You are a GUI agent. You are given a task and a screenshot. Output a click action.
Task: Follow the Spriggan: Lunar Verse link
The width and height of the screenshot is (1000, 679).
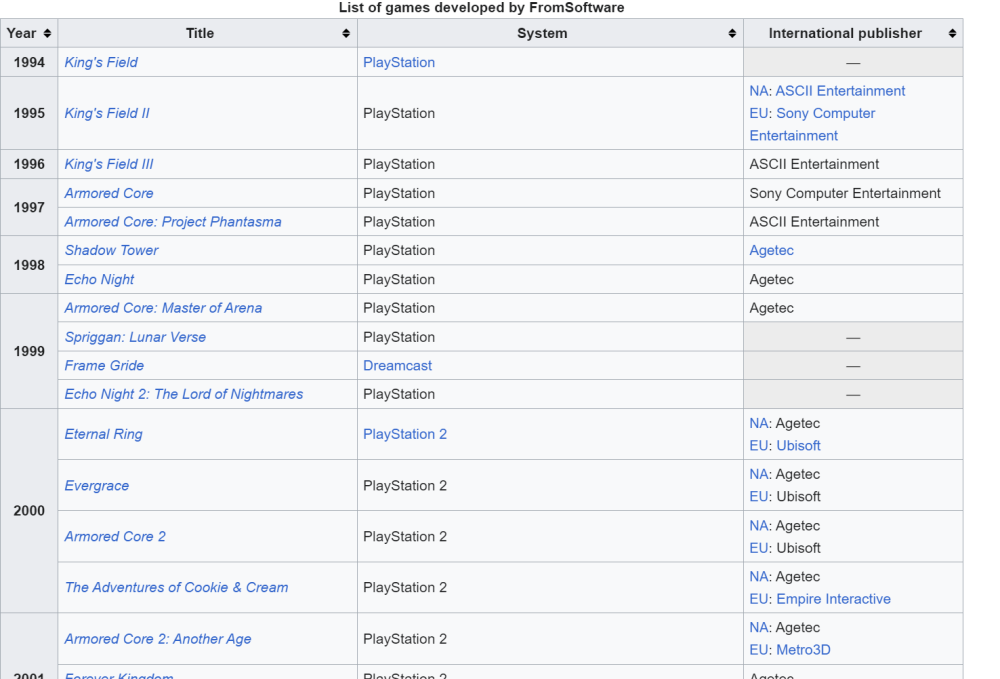click(135, 337)
